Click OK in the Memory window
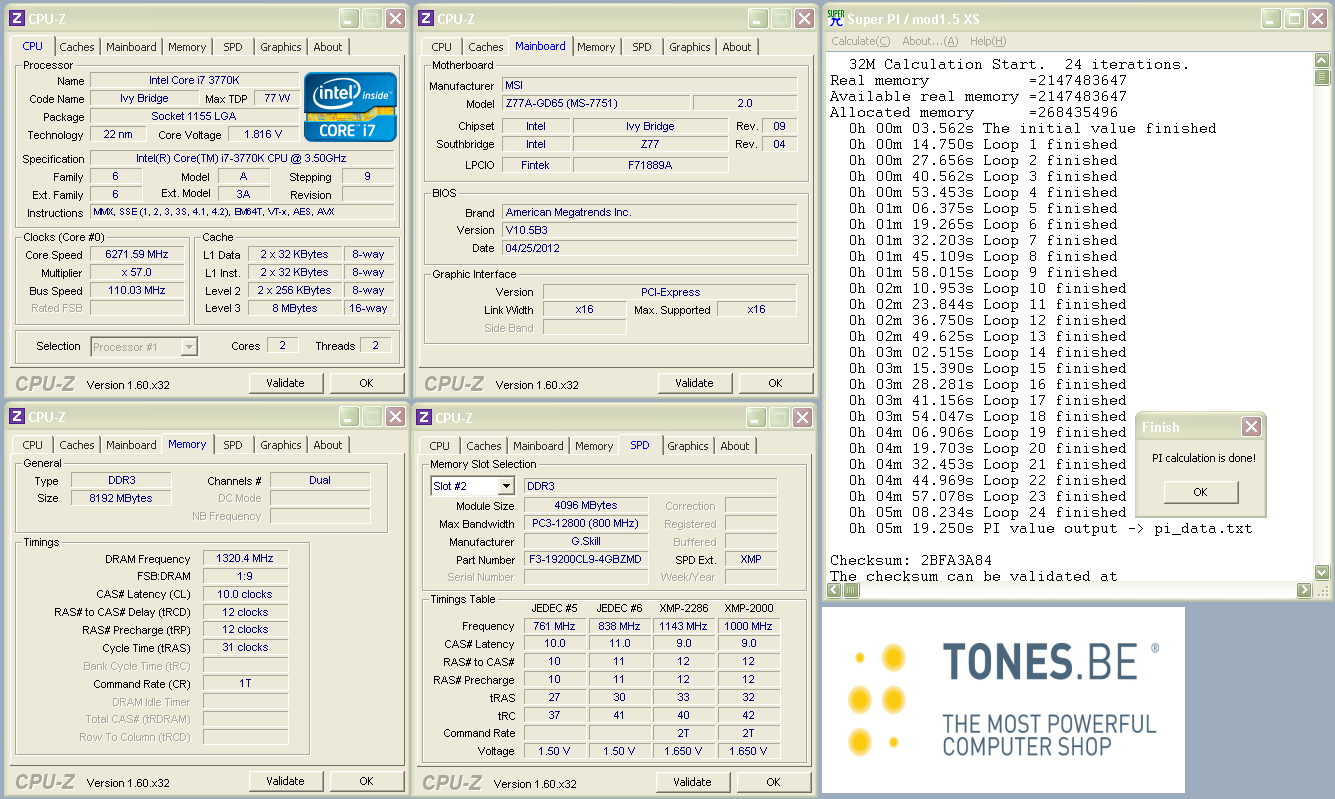 coord(366,781)
